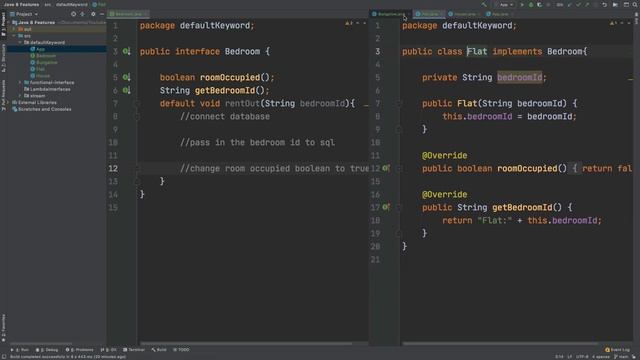Image resolution: width=640 pixels, height=360 pixels.
Task: Click the locate-in-project target icon in Project panel
Action: pos(73,14)
